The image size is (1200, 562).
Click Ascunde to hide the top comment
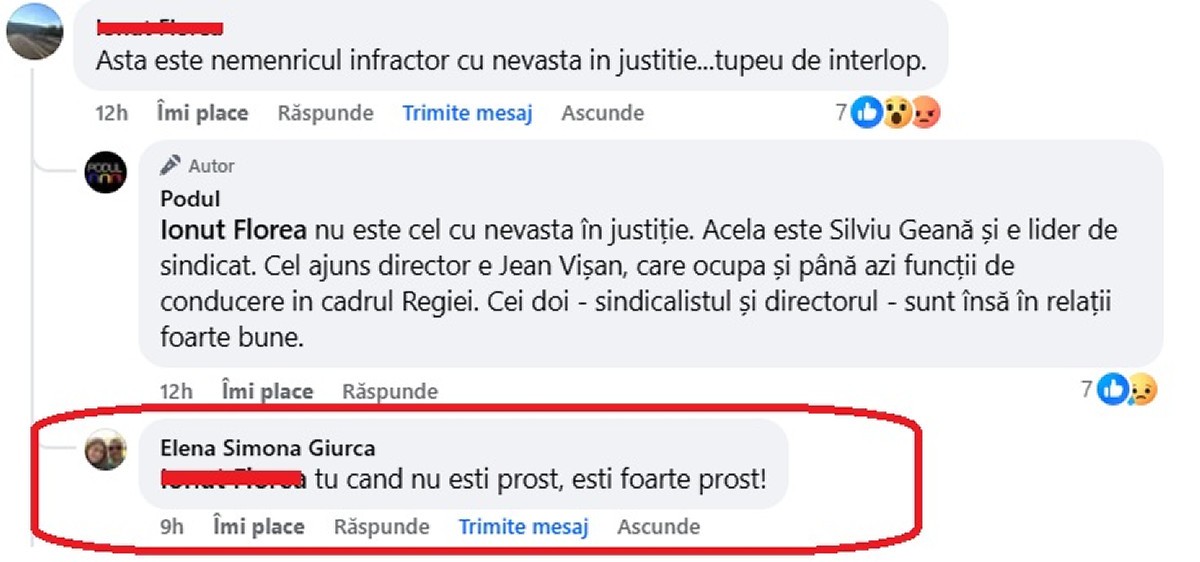[602, 113]
